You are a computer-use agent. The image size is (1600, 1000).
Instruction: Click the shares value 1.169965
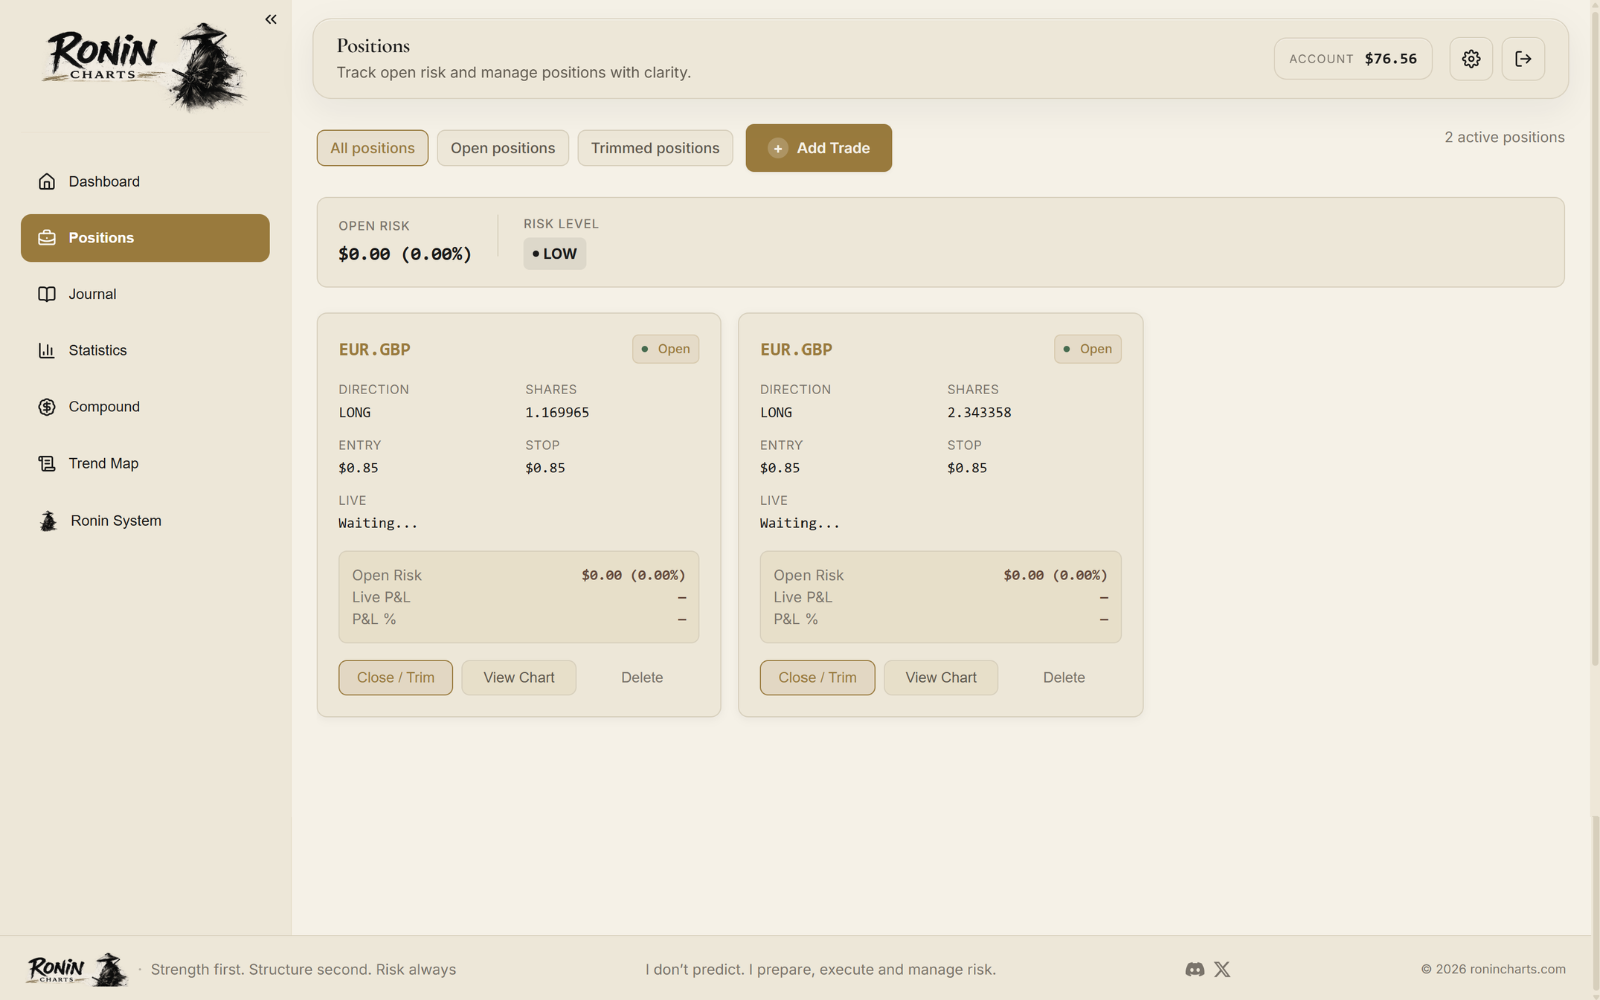tap(557, 412)
